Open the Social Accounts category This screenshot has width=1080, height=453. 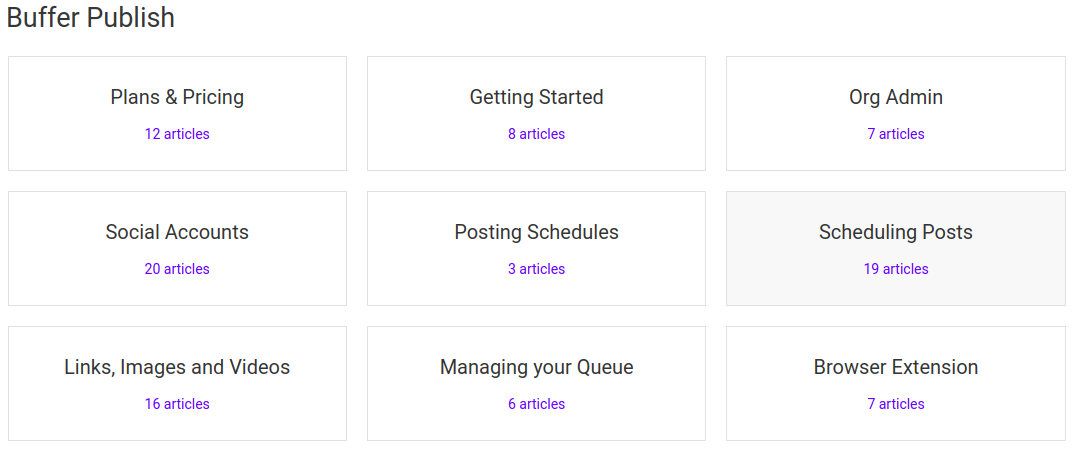[x=177, y=232]
